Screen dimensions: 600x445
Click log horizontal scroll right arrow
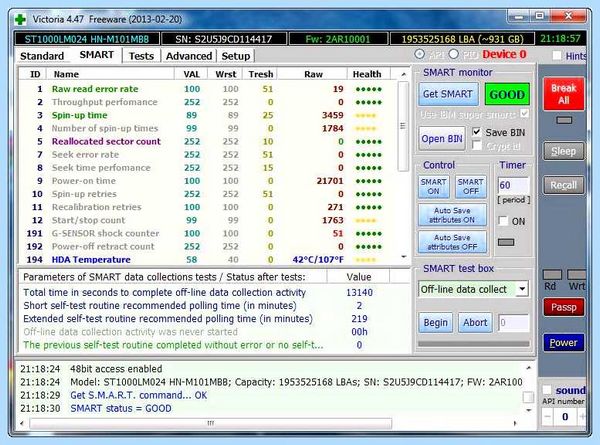click(515, 423)
